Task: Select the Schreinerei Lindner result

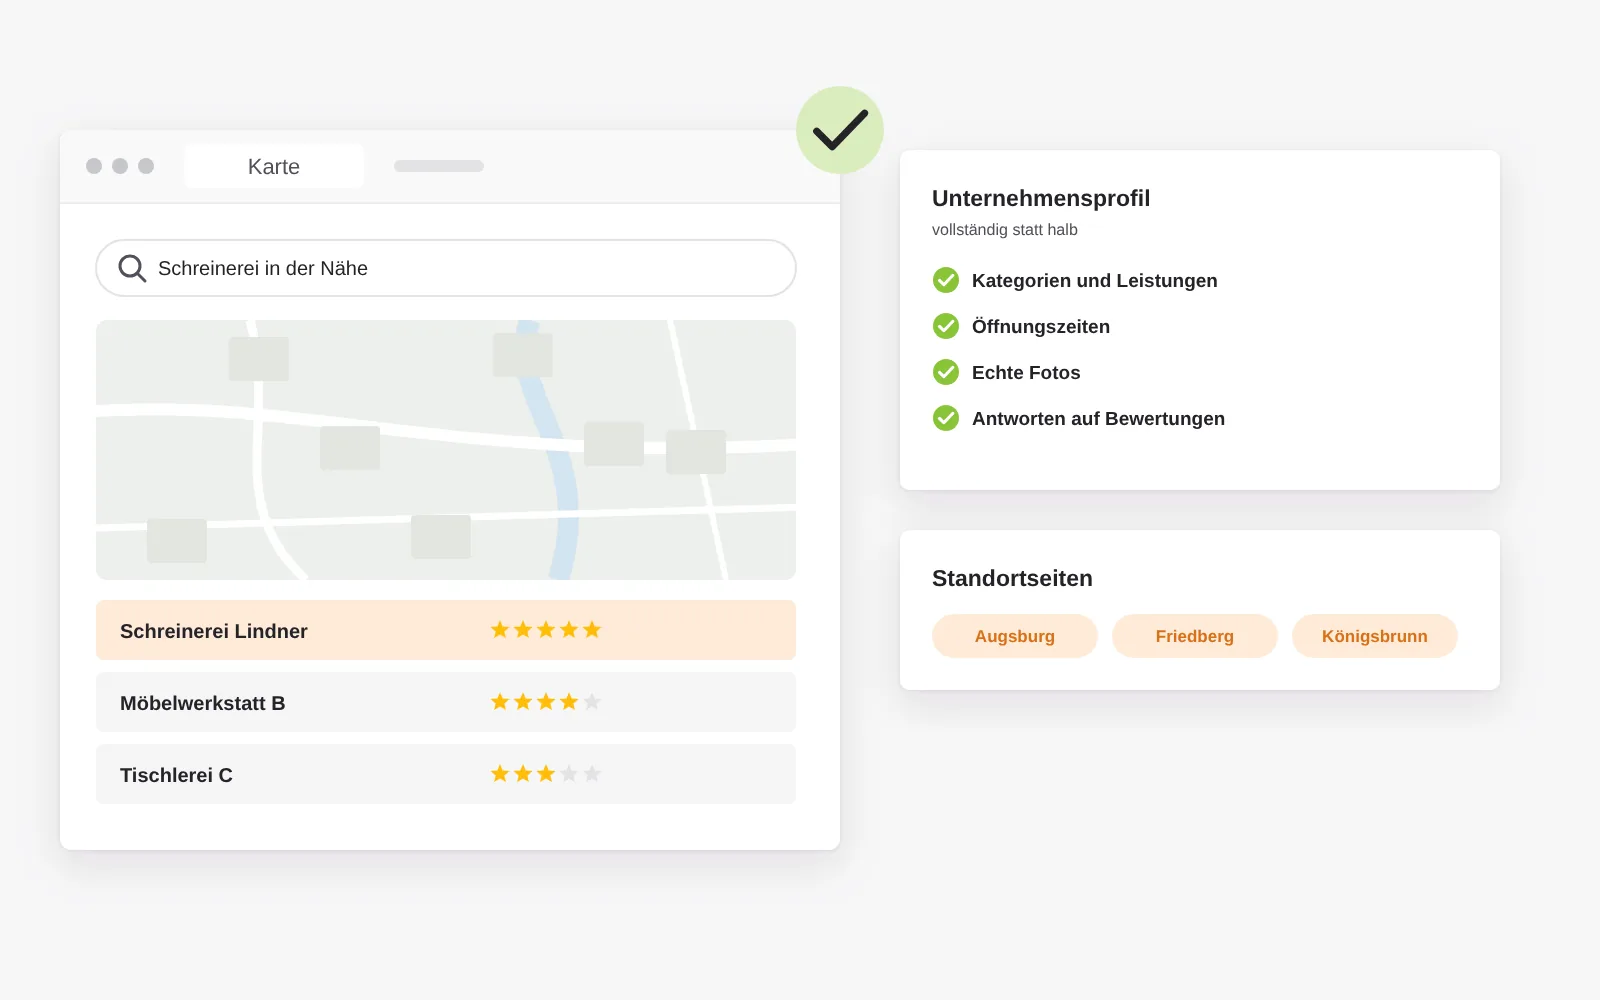Action: pos(446,630)
